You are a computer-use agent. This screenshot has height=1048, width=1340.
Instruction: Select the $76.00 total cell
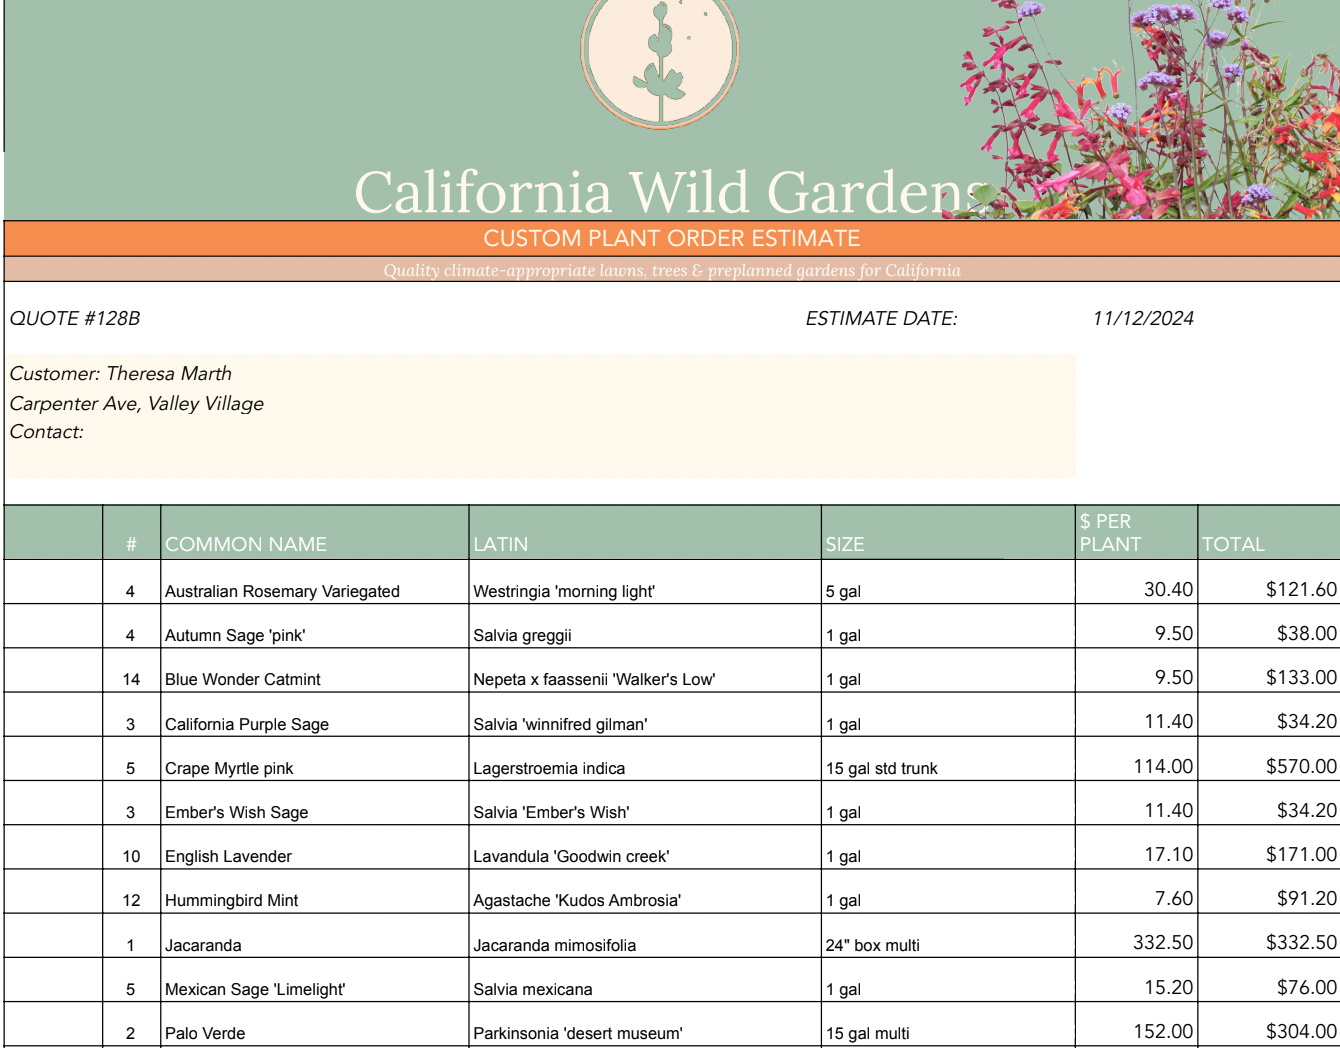pos(1269,980)
